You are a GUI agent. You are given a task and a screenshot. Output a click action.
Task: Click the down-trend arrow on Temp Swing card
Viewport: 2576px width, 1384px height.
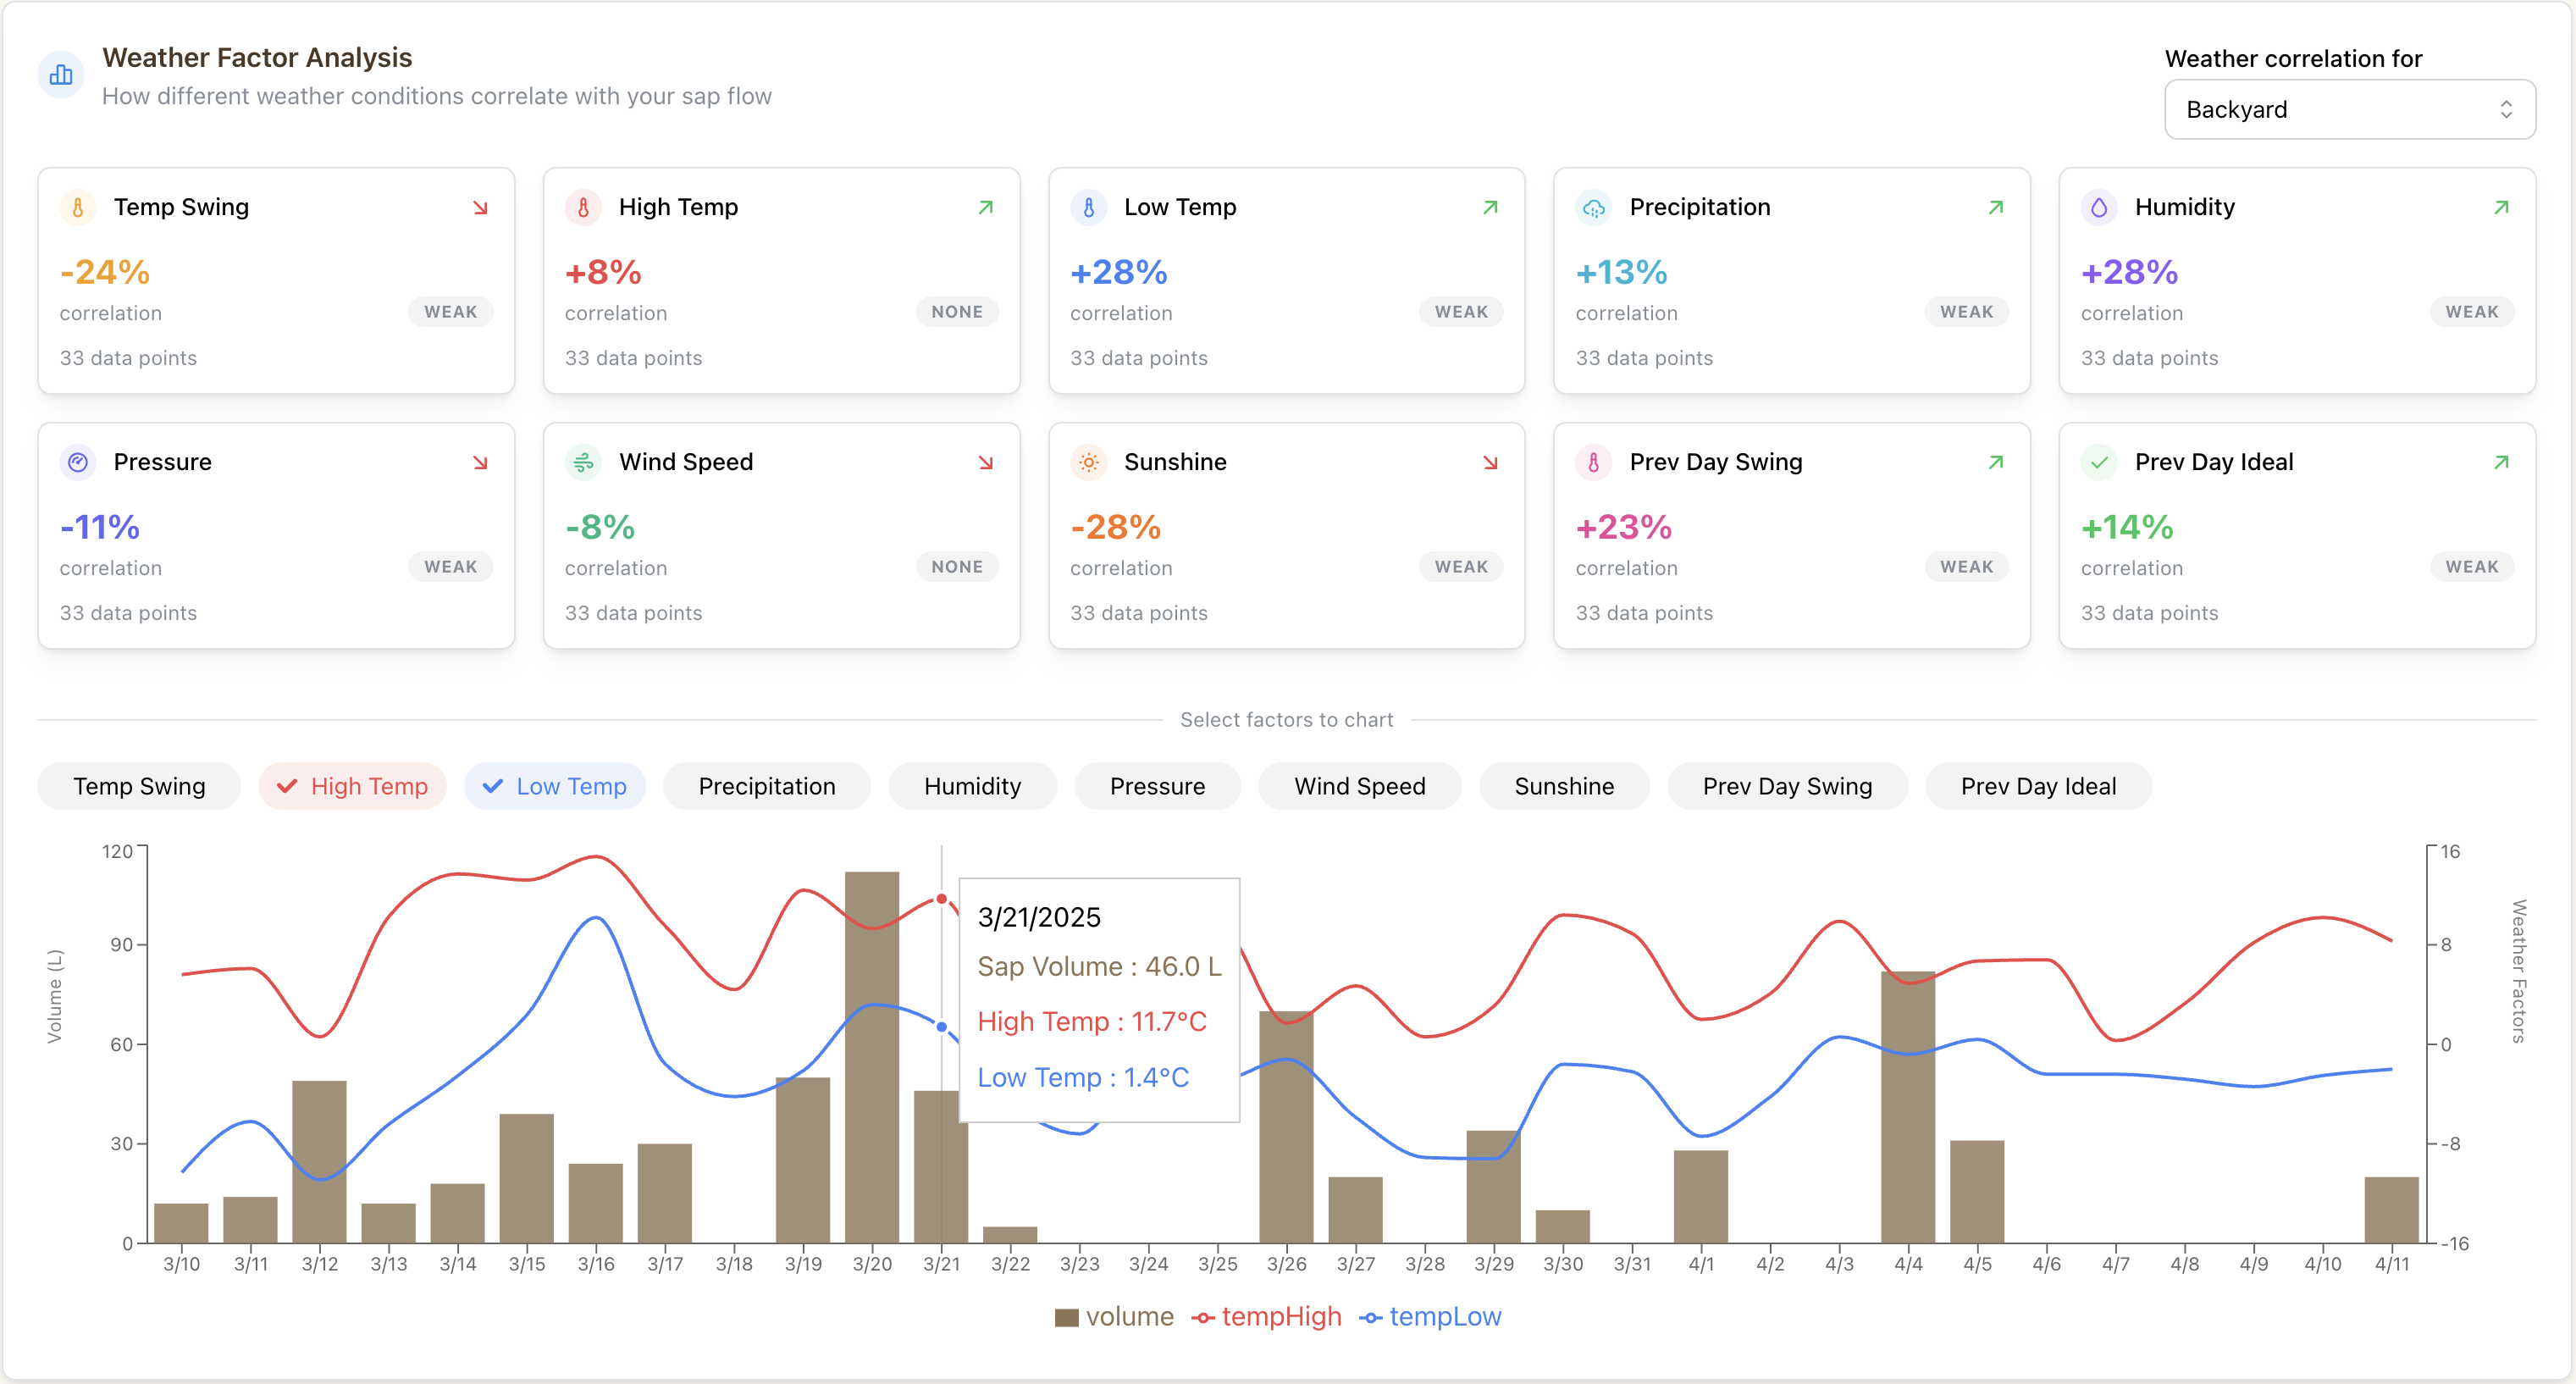(x=480, y=208)
